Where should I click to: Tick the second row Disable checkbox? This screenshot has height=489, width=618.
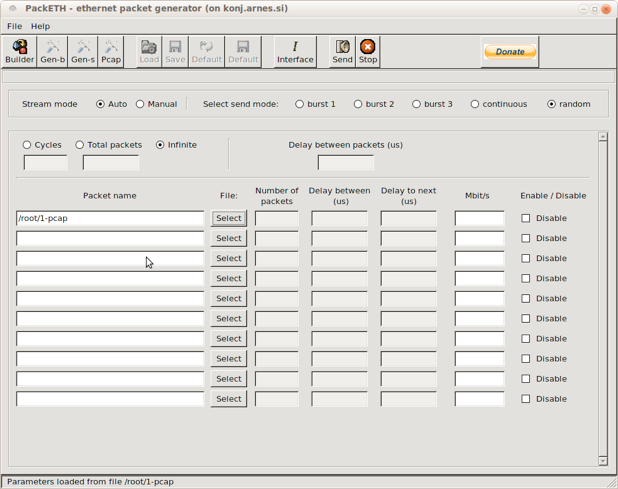(x=525, y=238)
